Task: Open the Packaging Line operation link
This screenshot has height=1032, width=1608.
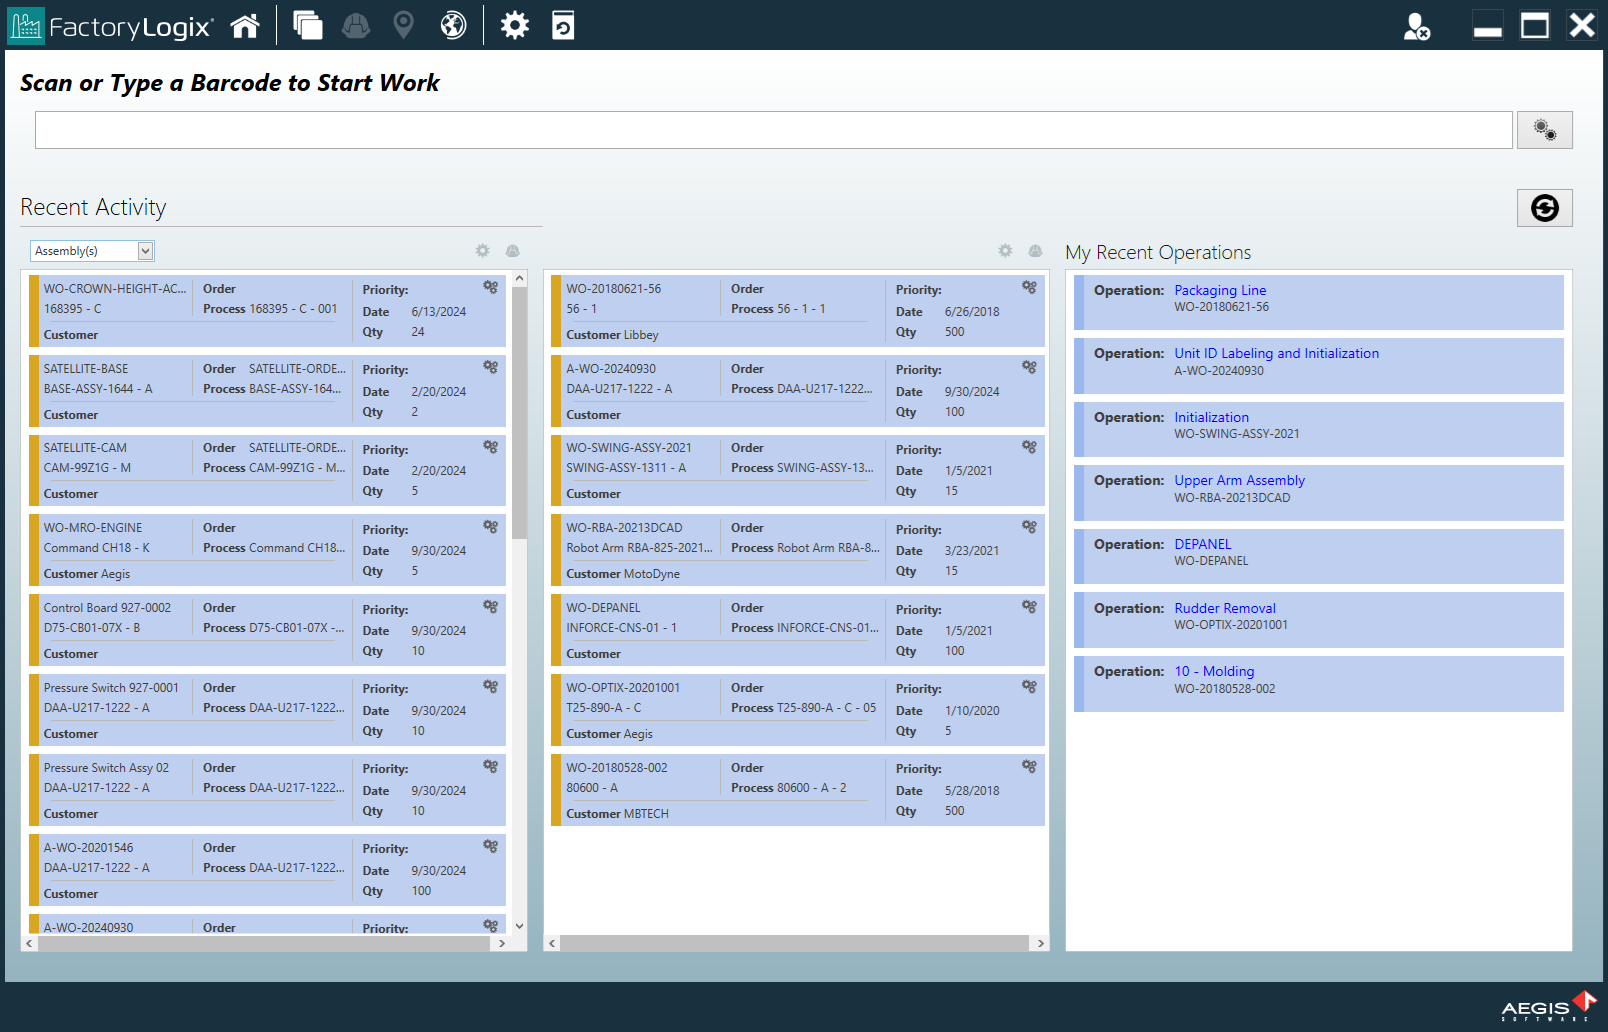Action: coord(1219,290)
